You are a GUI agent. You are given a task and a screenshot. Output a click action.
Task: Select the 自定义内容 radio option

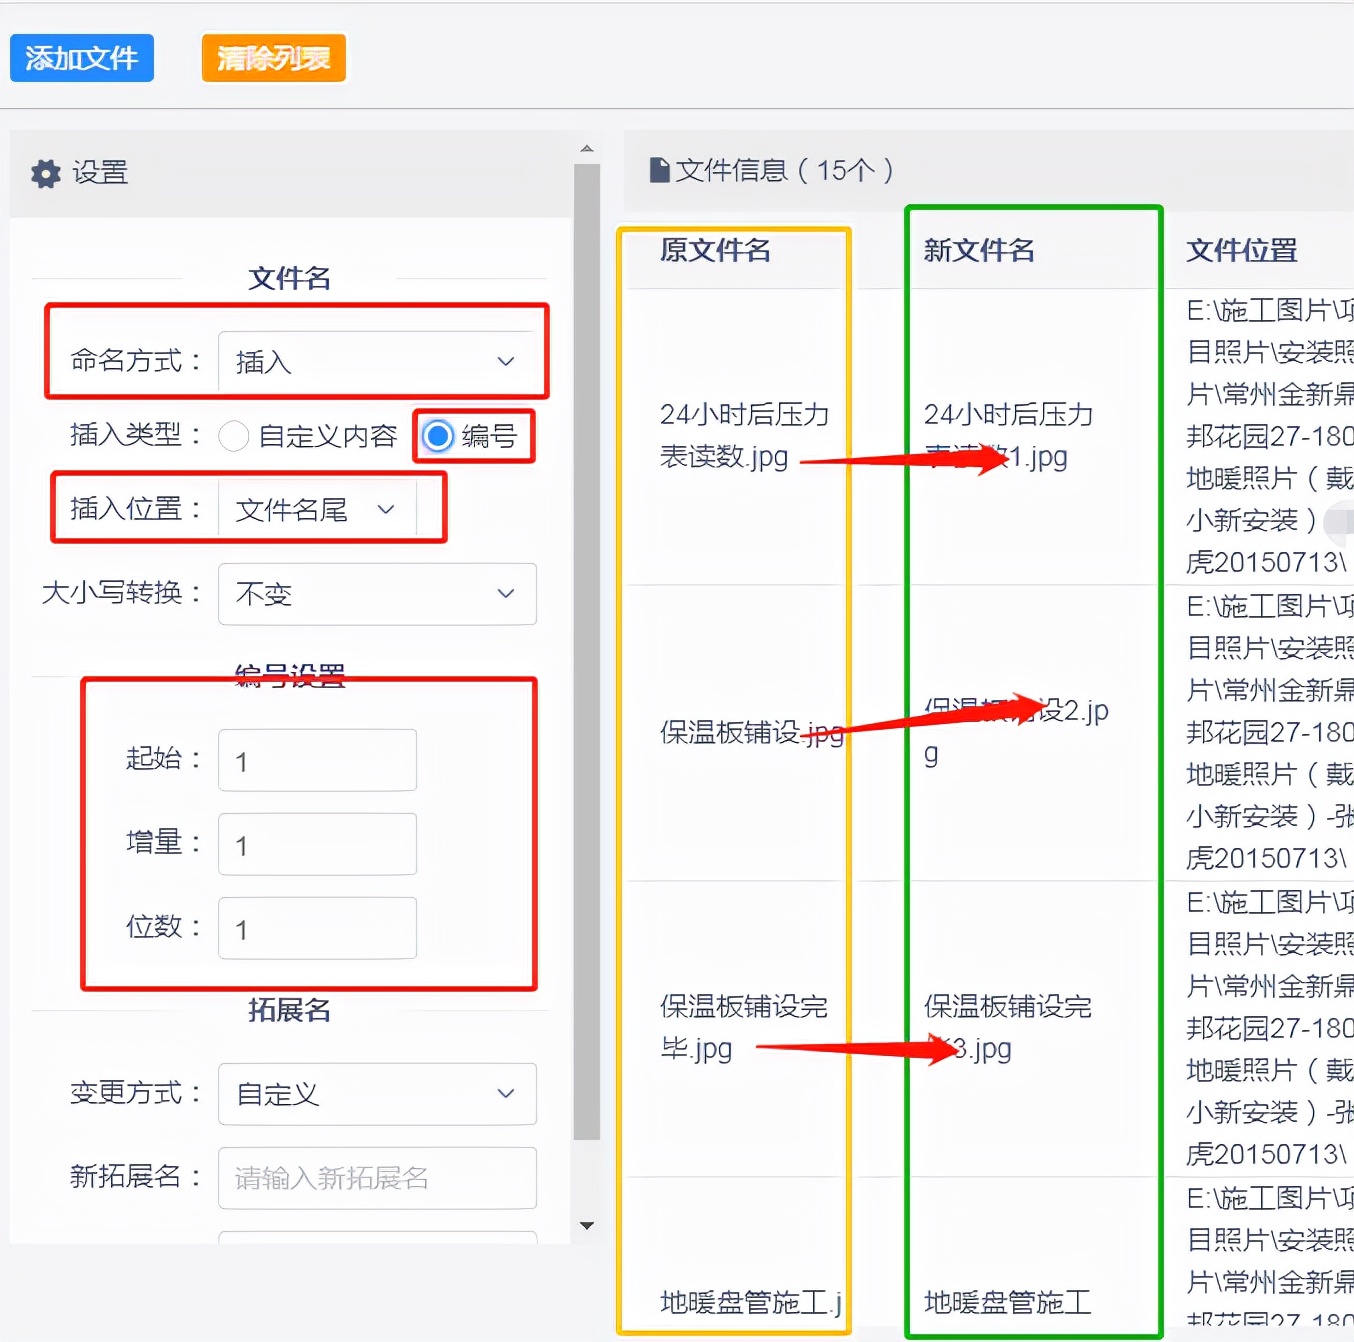pyautogui.click(x=233, y=436)
